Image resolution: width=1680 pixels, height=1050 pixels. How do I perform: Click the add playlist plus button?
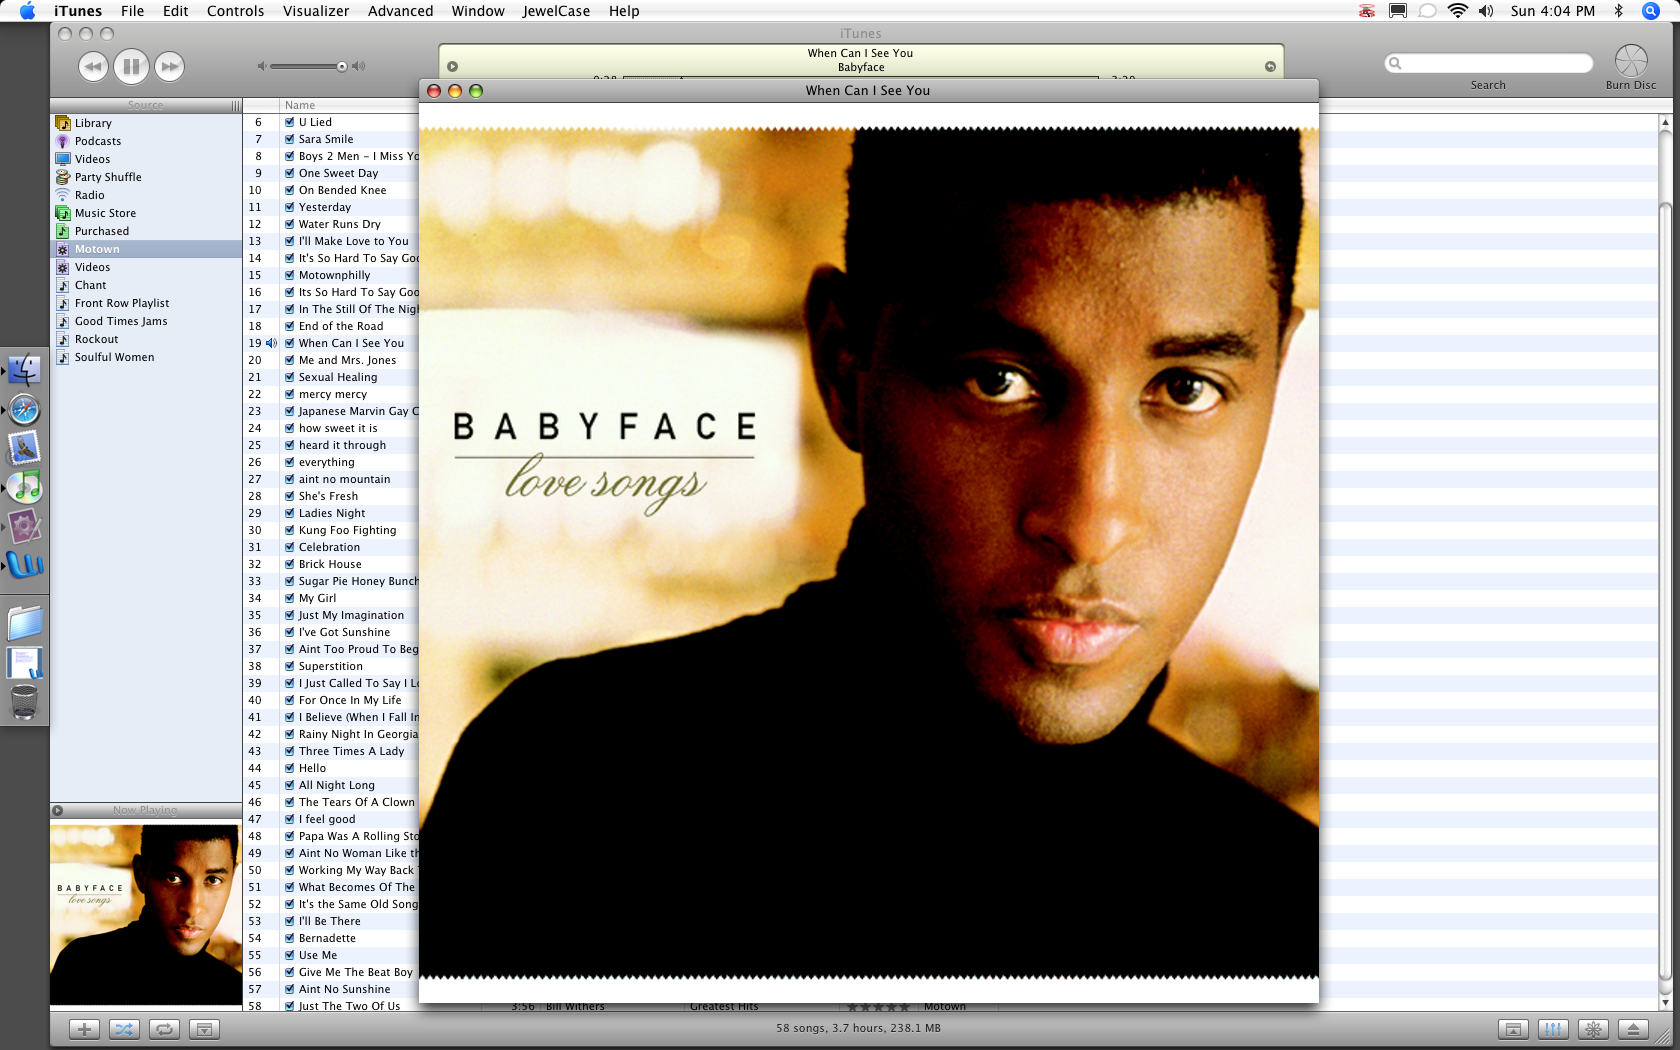84,1029
